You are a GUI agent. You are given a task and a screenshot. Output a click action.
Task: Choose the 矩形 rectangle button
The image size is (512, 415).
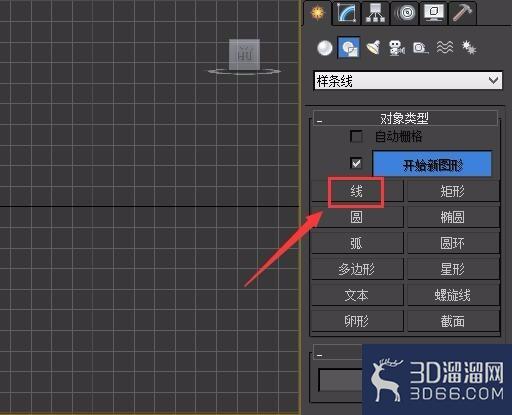point(453,191)
